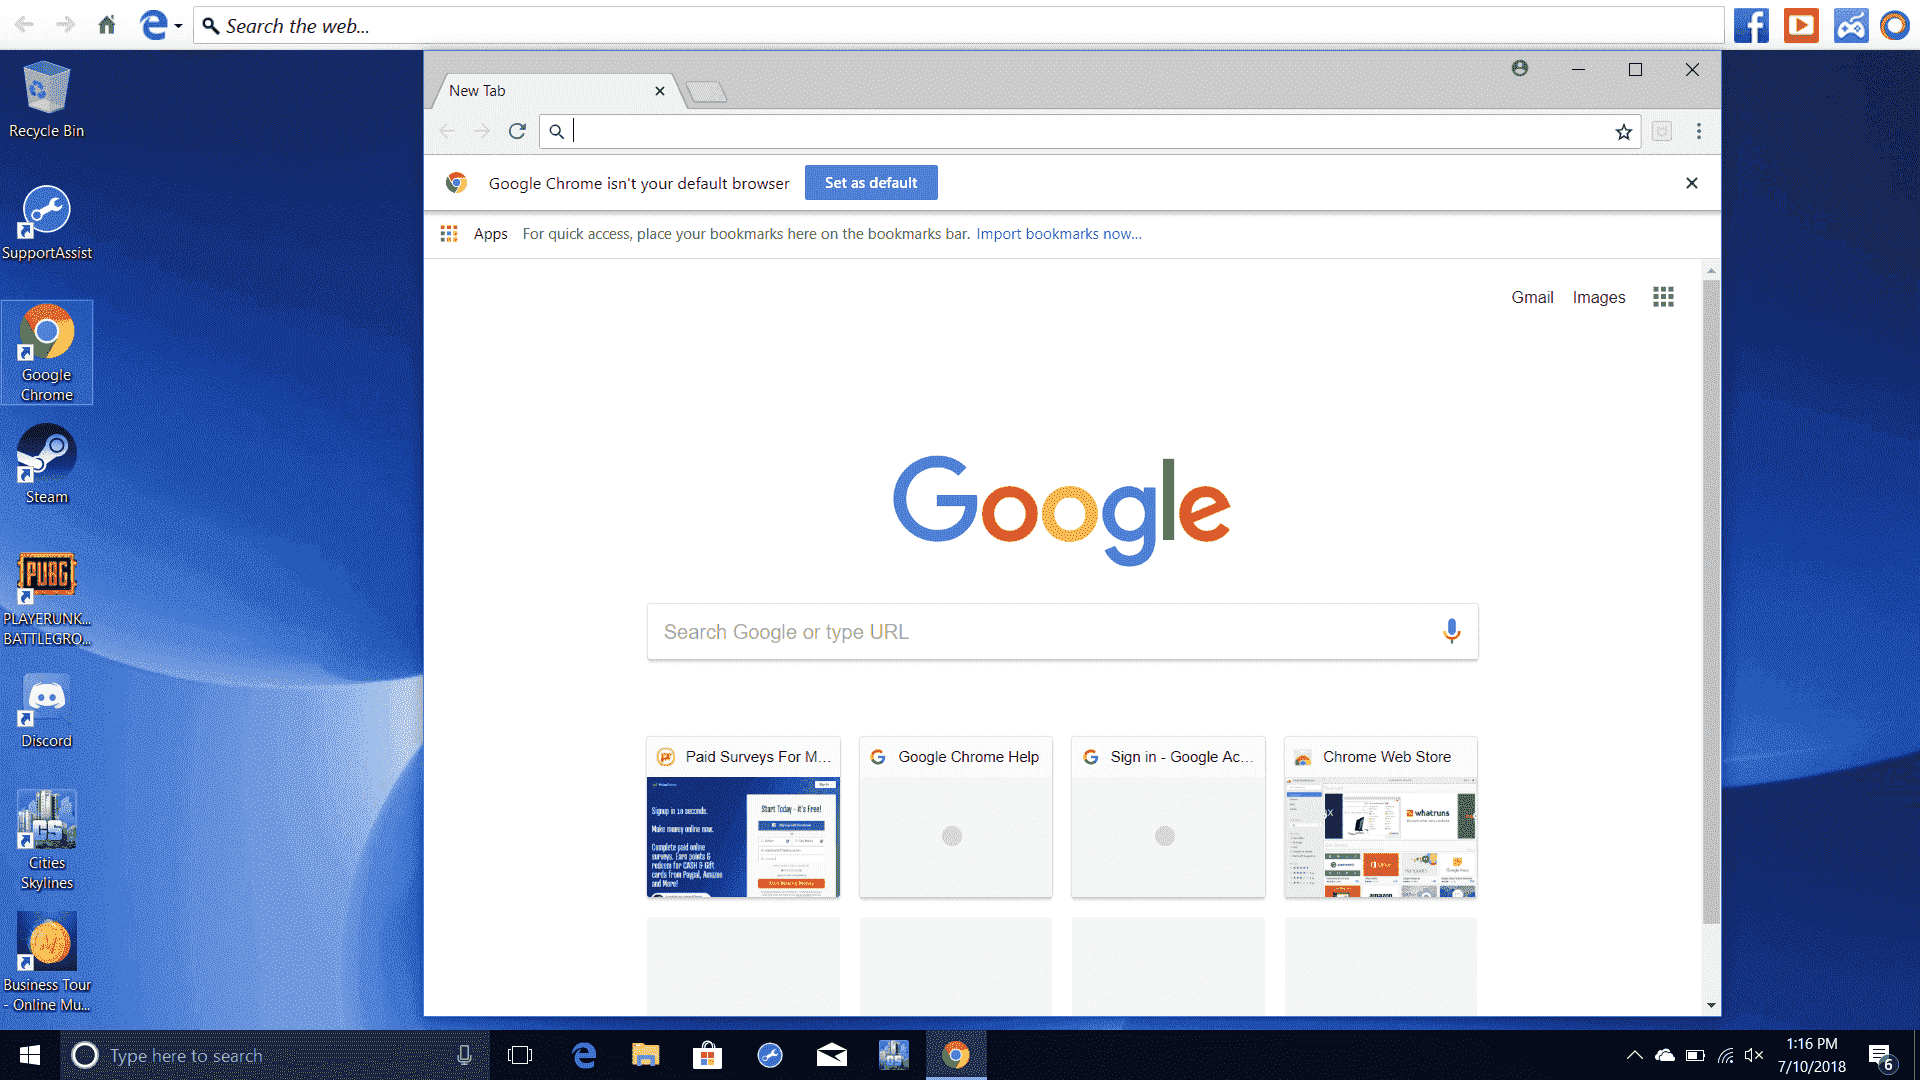The width and height of the screenshot is (1920, 1080).
Task: Click the Search Google or type URL box
Action: [x=1062, y=631]
